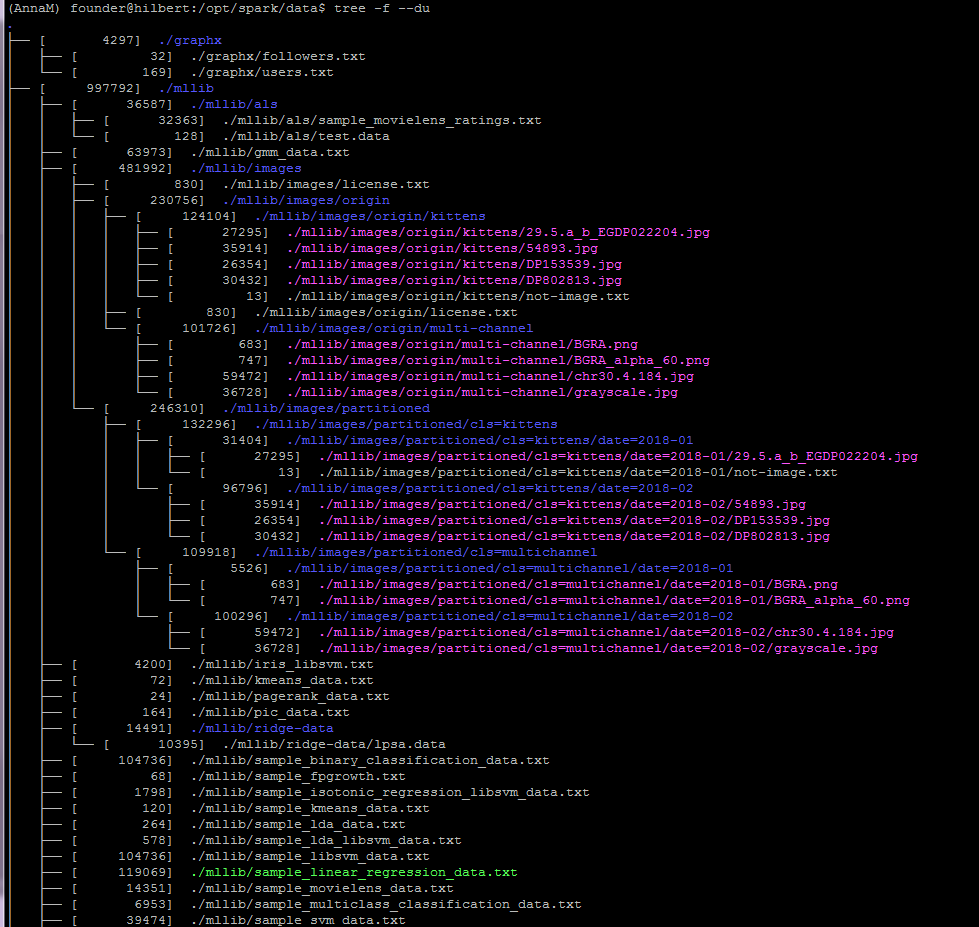This screenshot has height=927, width=979.
Task: Click the ./mllib/ridge-data directory
Action: tap(262, 728)
